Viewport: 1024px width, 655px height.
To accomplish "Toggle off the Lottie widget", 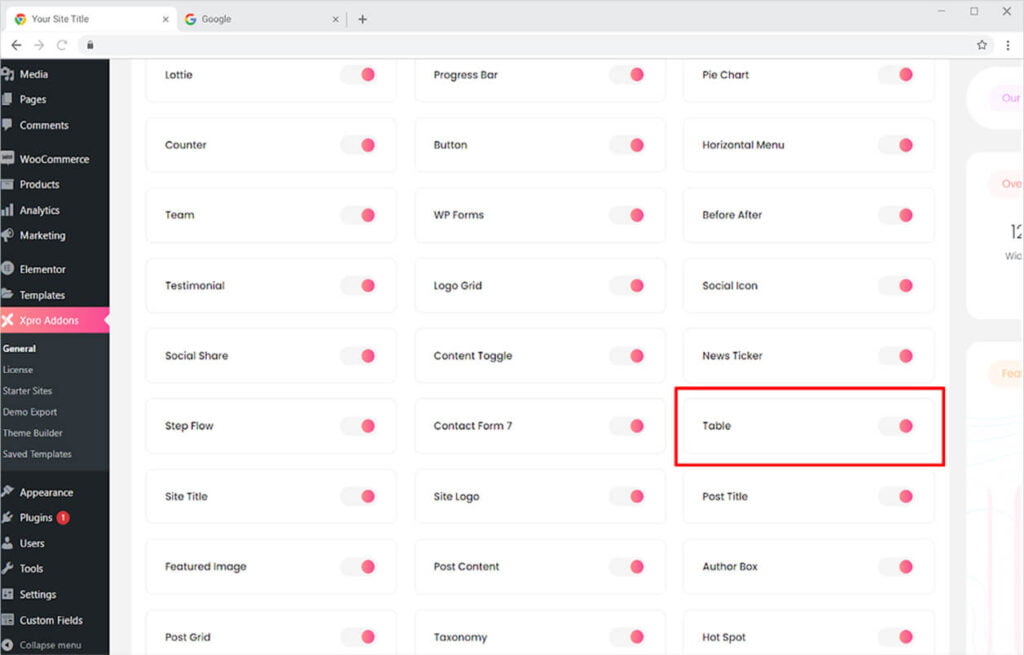I will (358, 75).
